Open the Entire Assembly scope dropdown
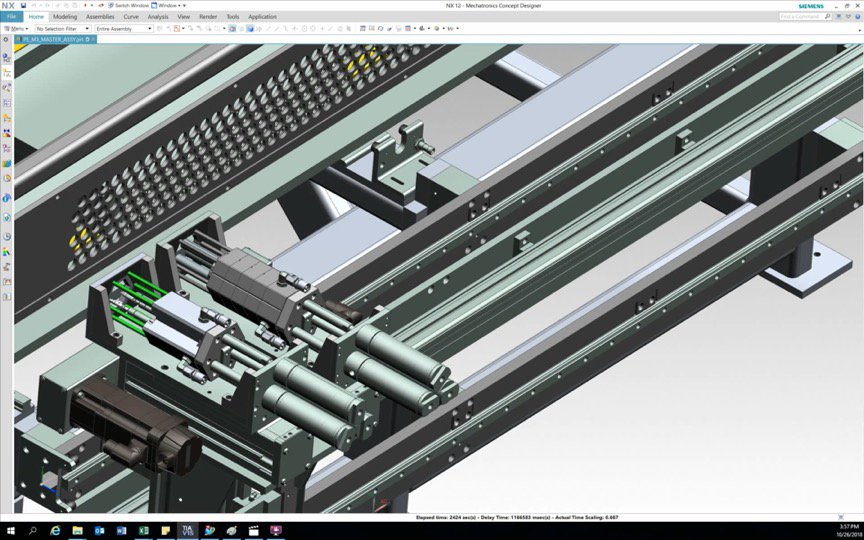The height and width of the screenshot is (540, 864). [x=123, y=28]
